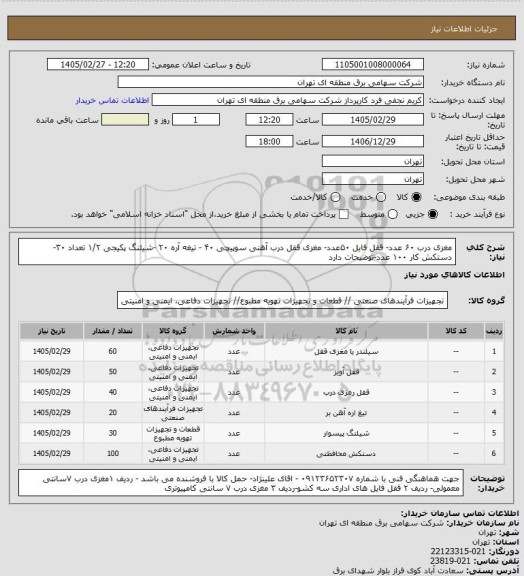Click the واحد شمارش column header
The width and height of the screenshot is (524, 576).
tap(234, 331)
